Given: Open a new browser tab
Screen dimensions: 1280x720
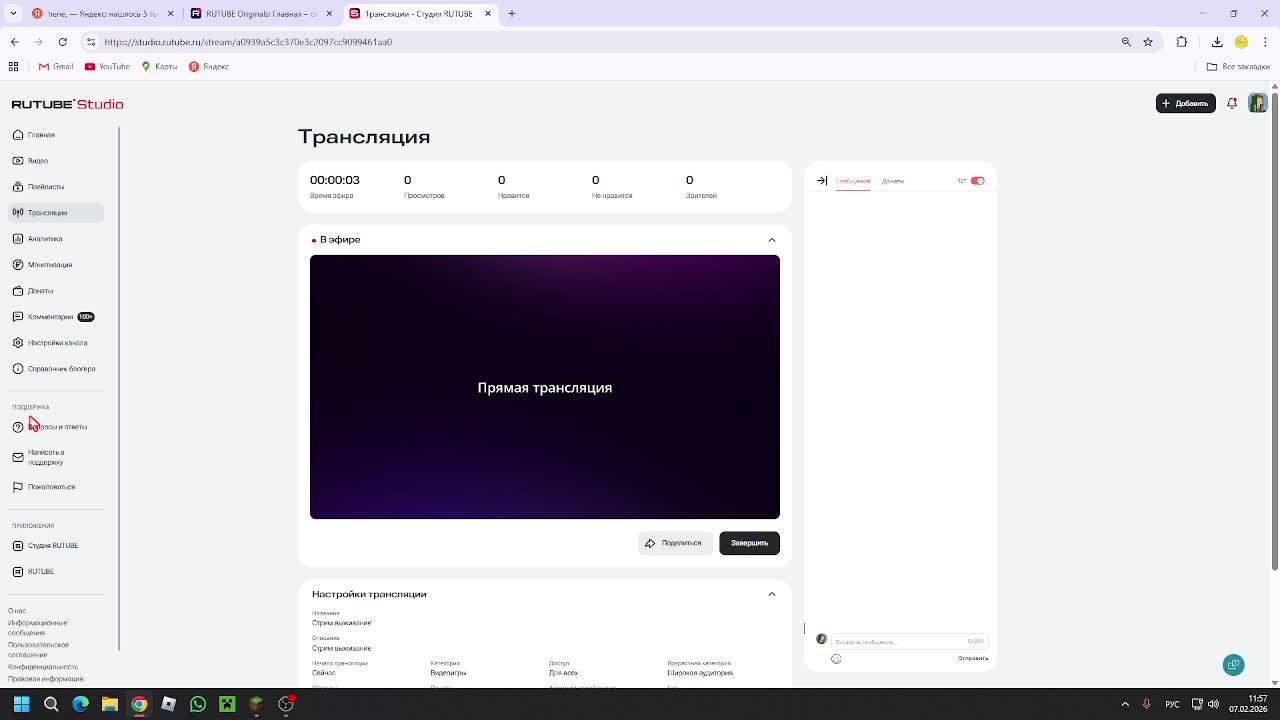Looking at the screenshot, I should pos(511,13).
